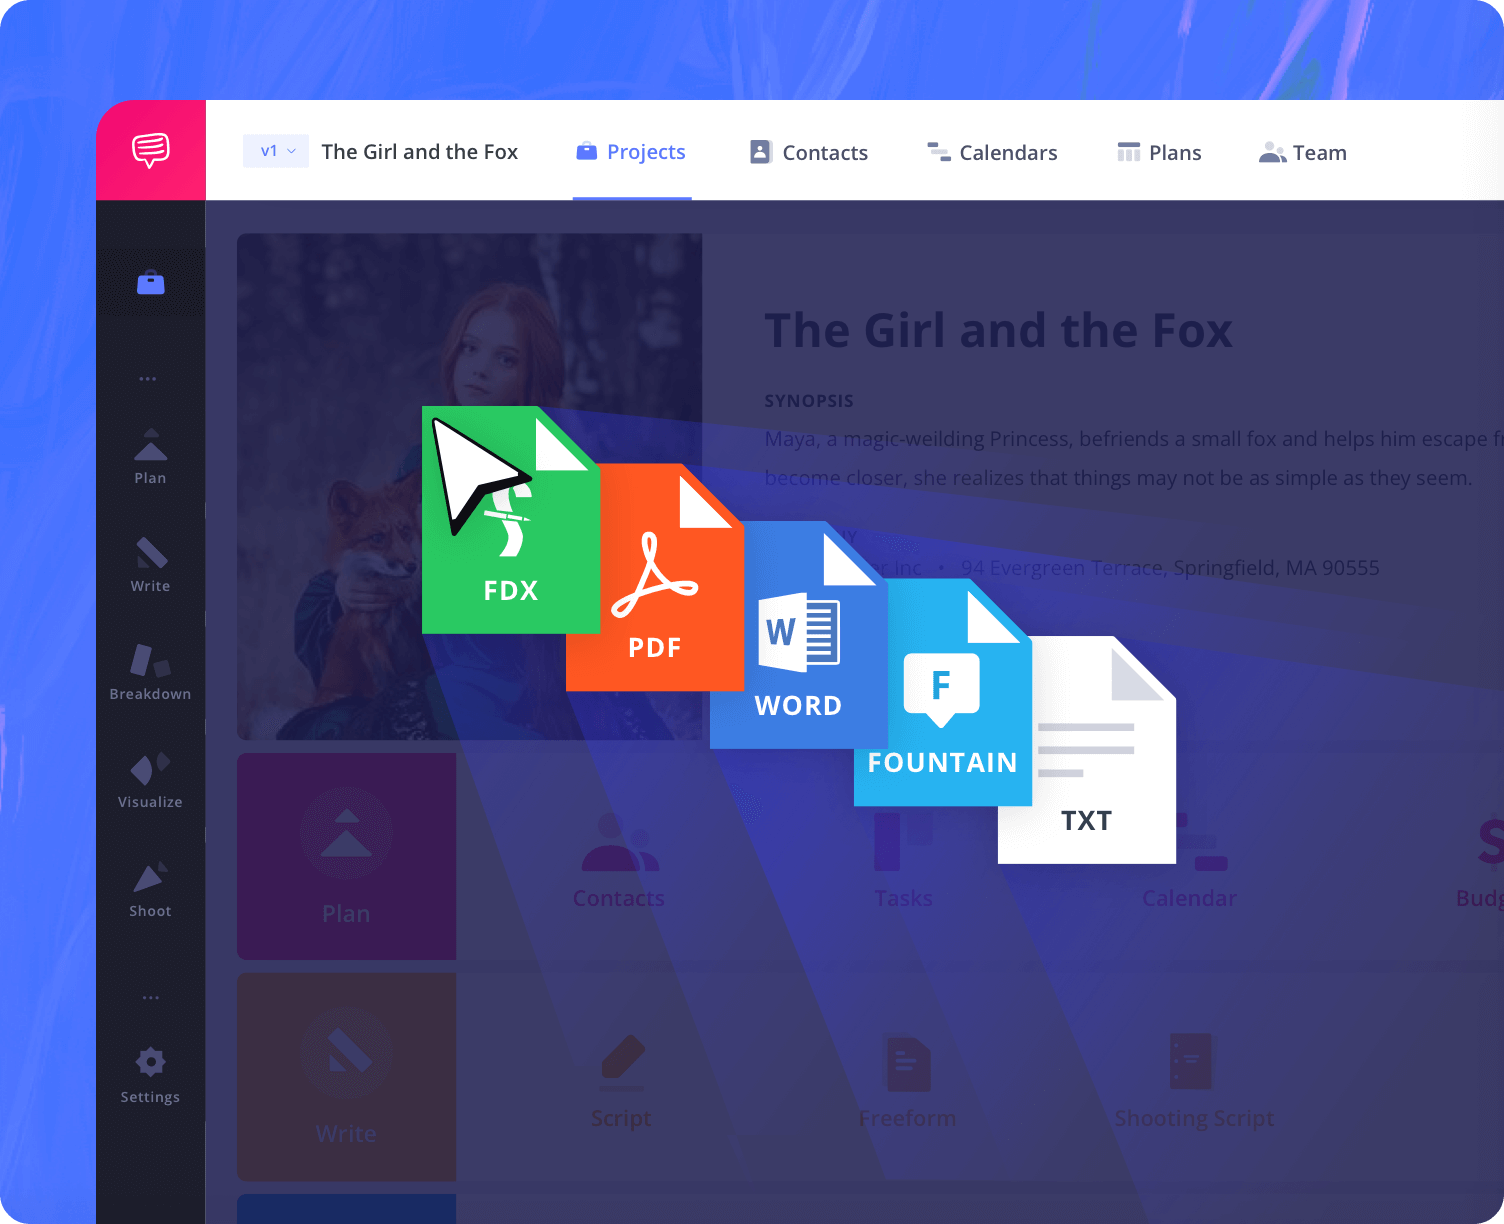Viewport: 1504px width, 1224px height.
Task: Open the v1 version dropdown
Action: (x=275, y=150)
